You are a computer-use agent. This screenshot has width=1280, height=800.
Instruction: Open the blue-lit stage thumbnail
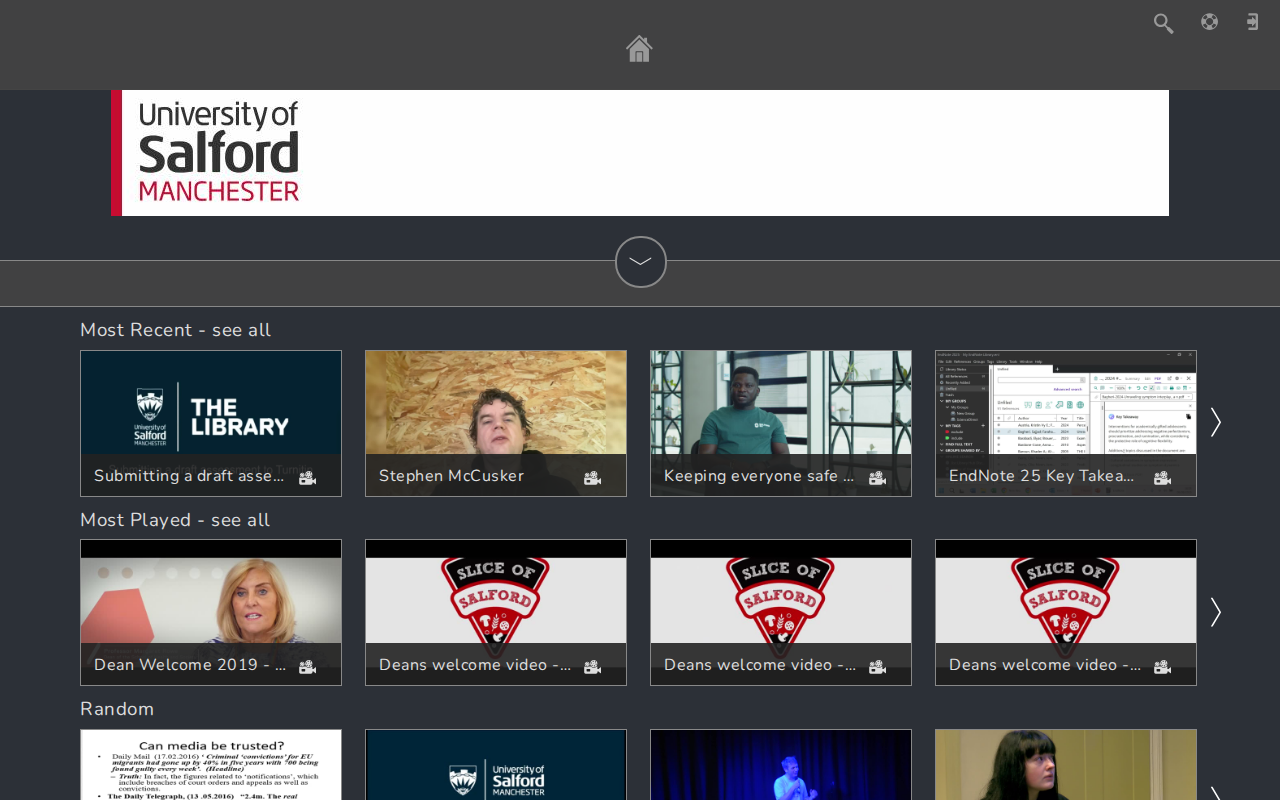tap(781, 765)
